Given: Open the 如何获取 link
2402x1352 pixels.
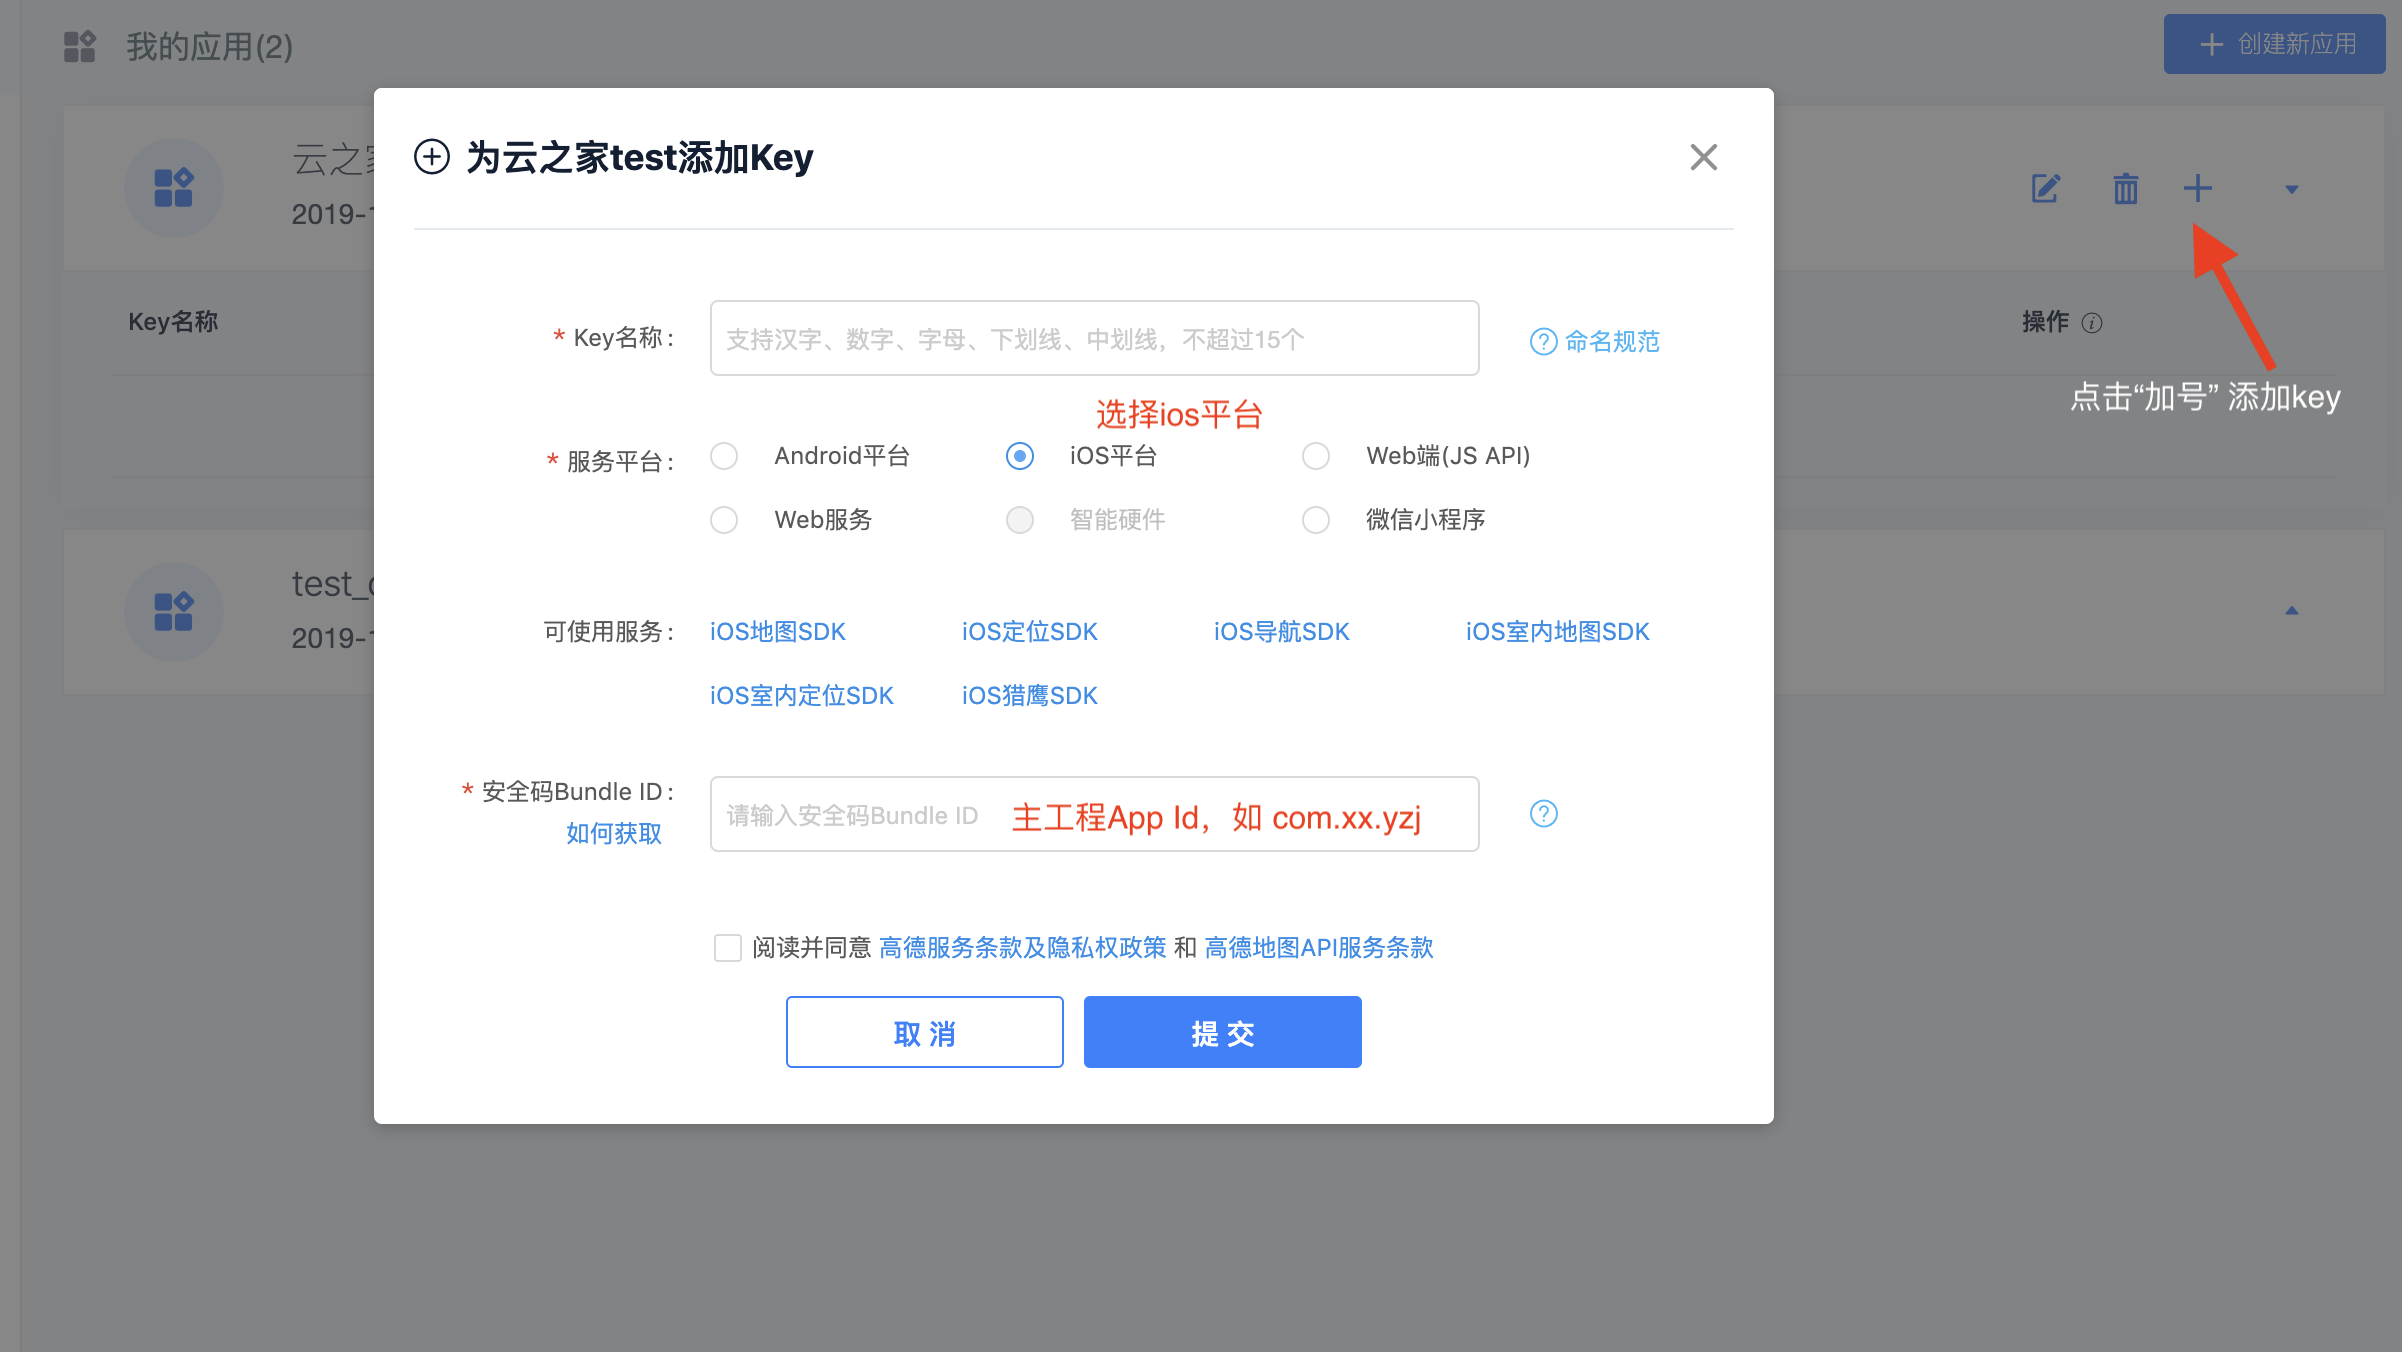Looking at the screenshot, I should 613,833.
